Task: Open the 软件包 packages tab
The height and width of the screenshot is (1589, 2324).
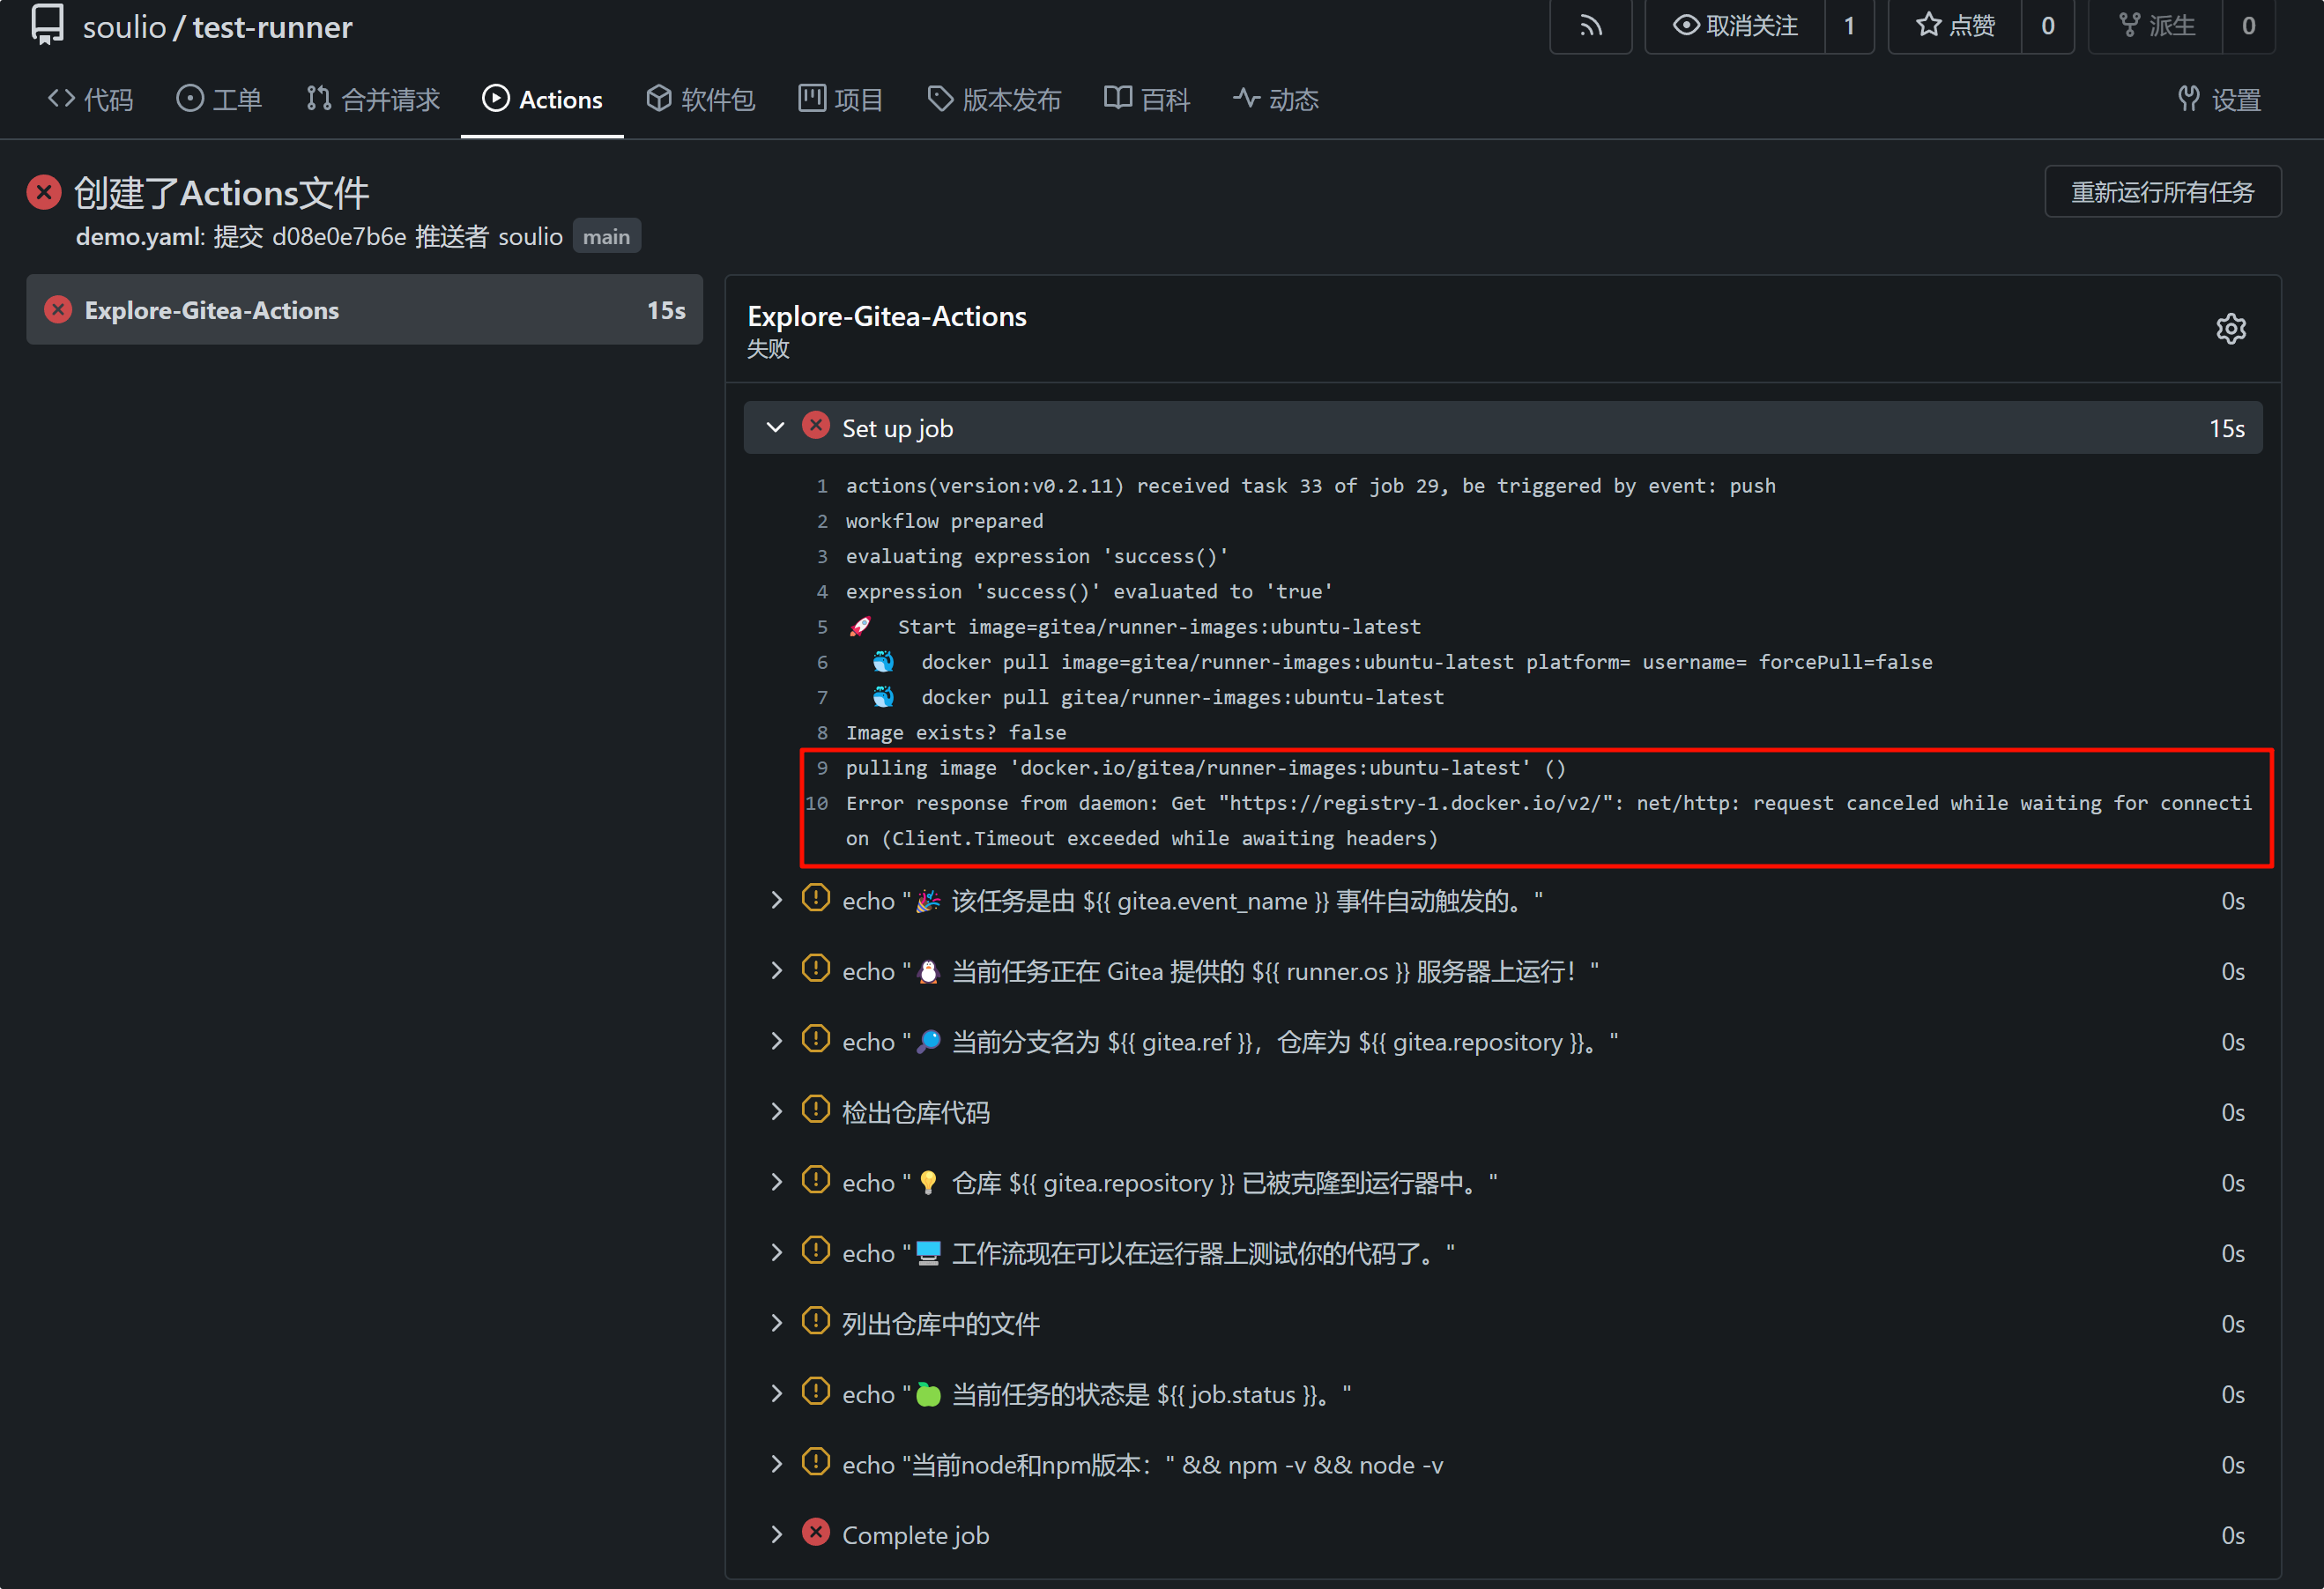Action: [x=700, y=99]
